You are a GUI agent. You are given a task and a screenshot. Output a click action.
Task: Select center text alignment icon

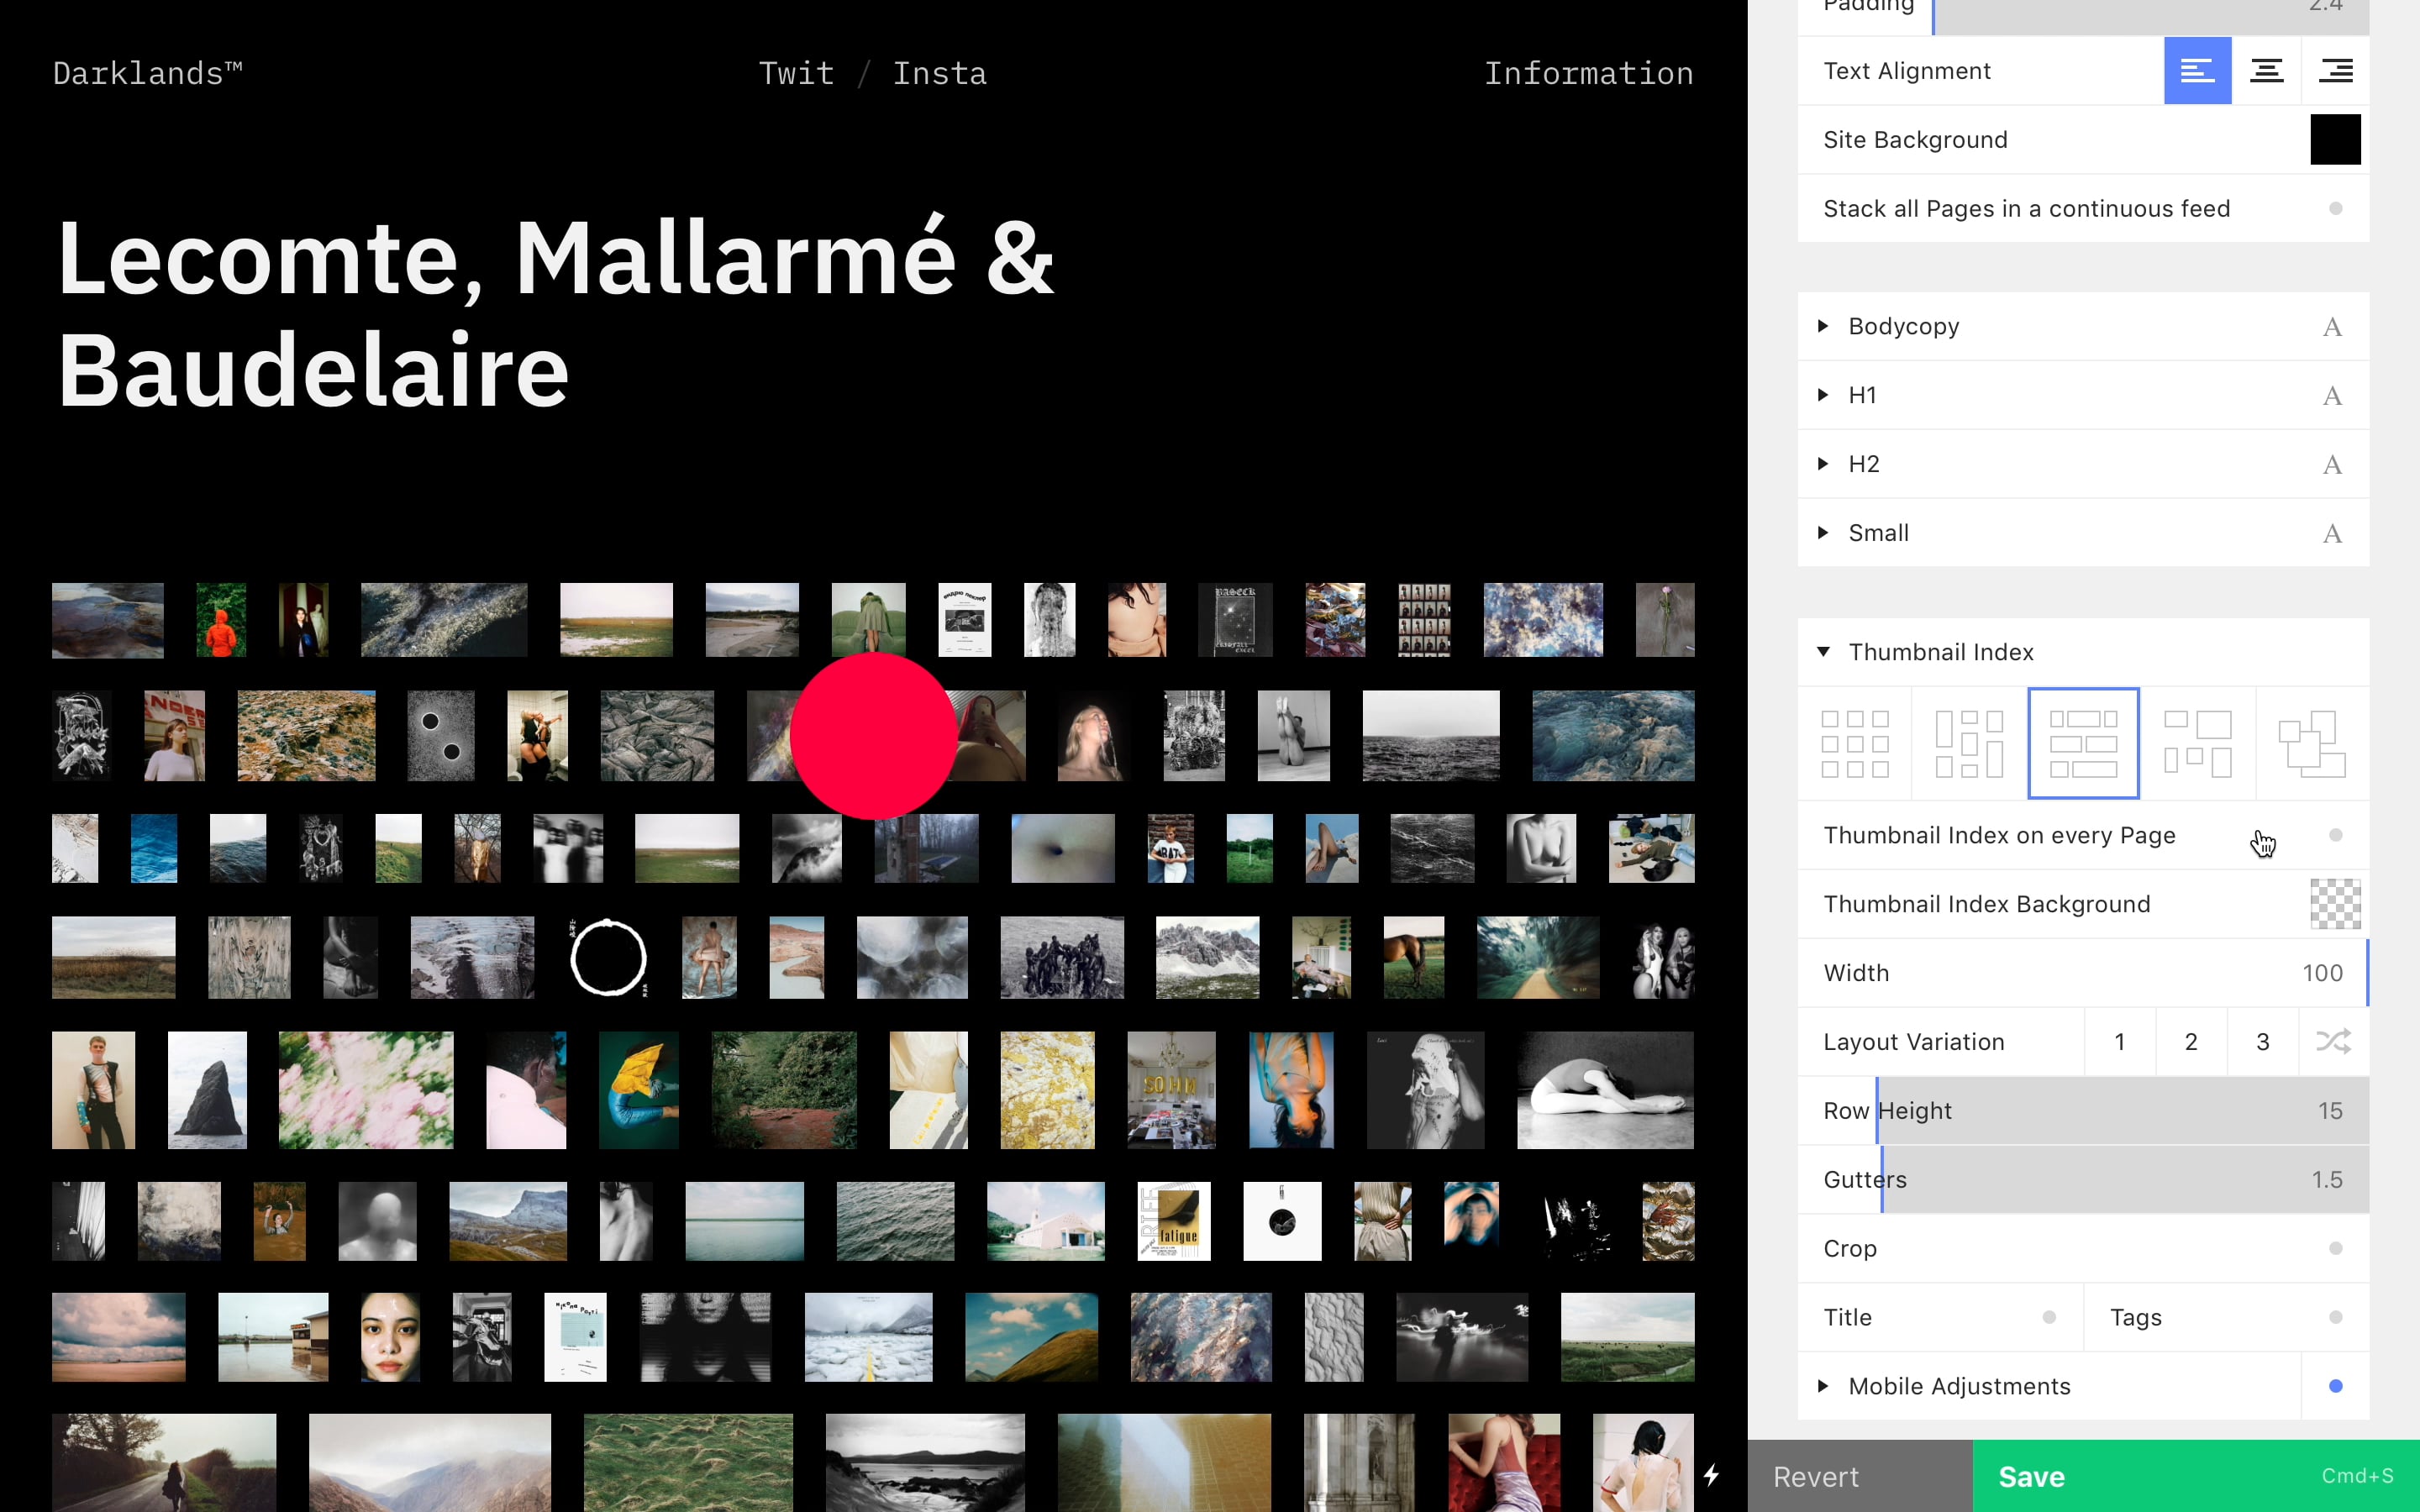pyautogui.click(x=2266, y=71)
